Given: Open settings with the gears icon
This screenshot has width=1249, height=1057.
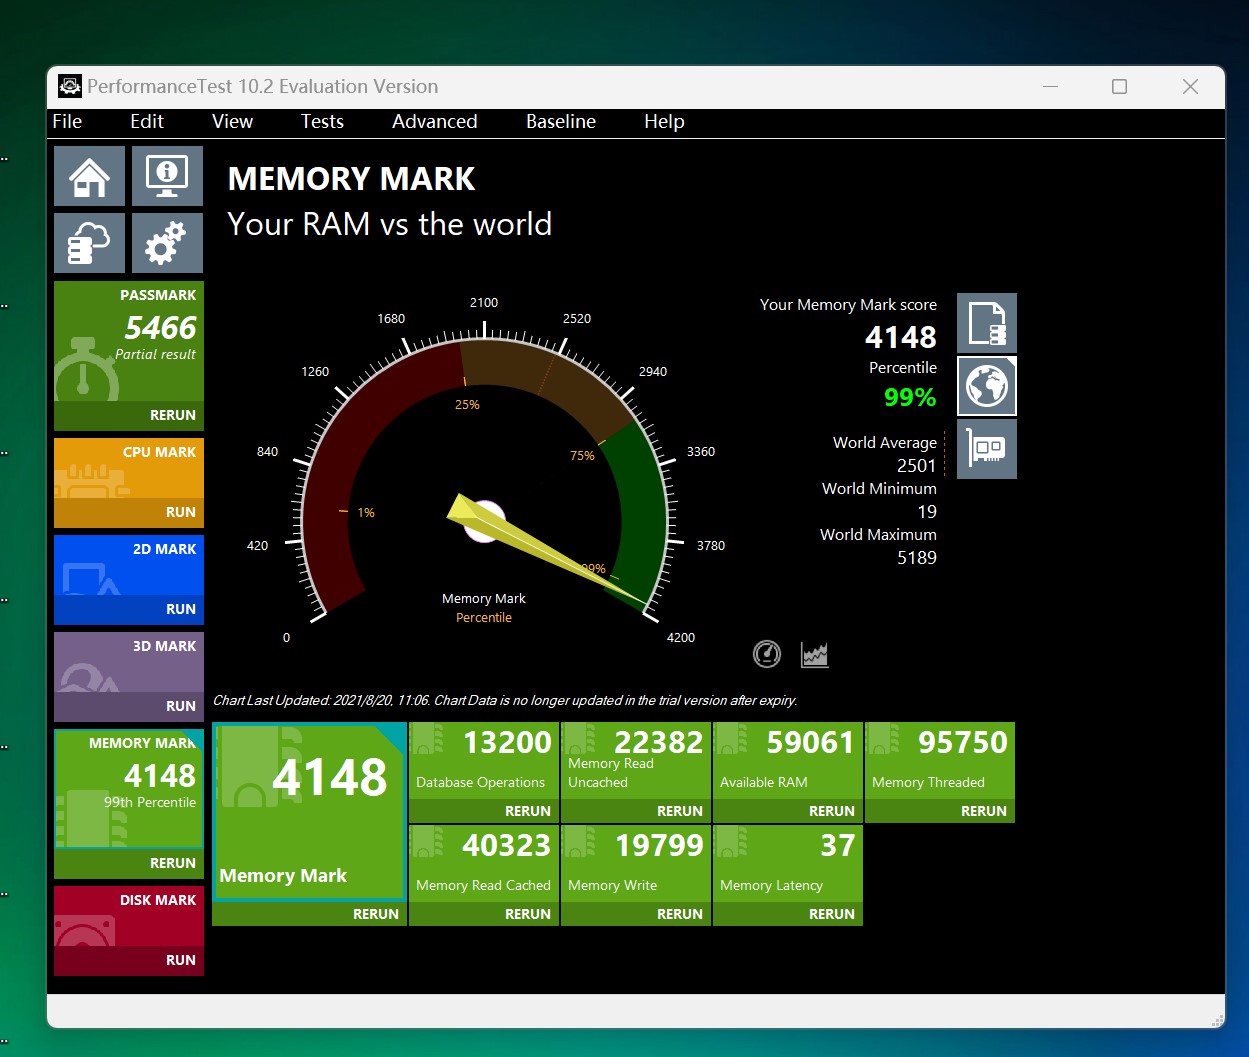Looking at the screenshot, I should pyautogui.click(x=167, y=243).
